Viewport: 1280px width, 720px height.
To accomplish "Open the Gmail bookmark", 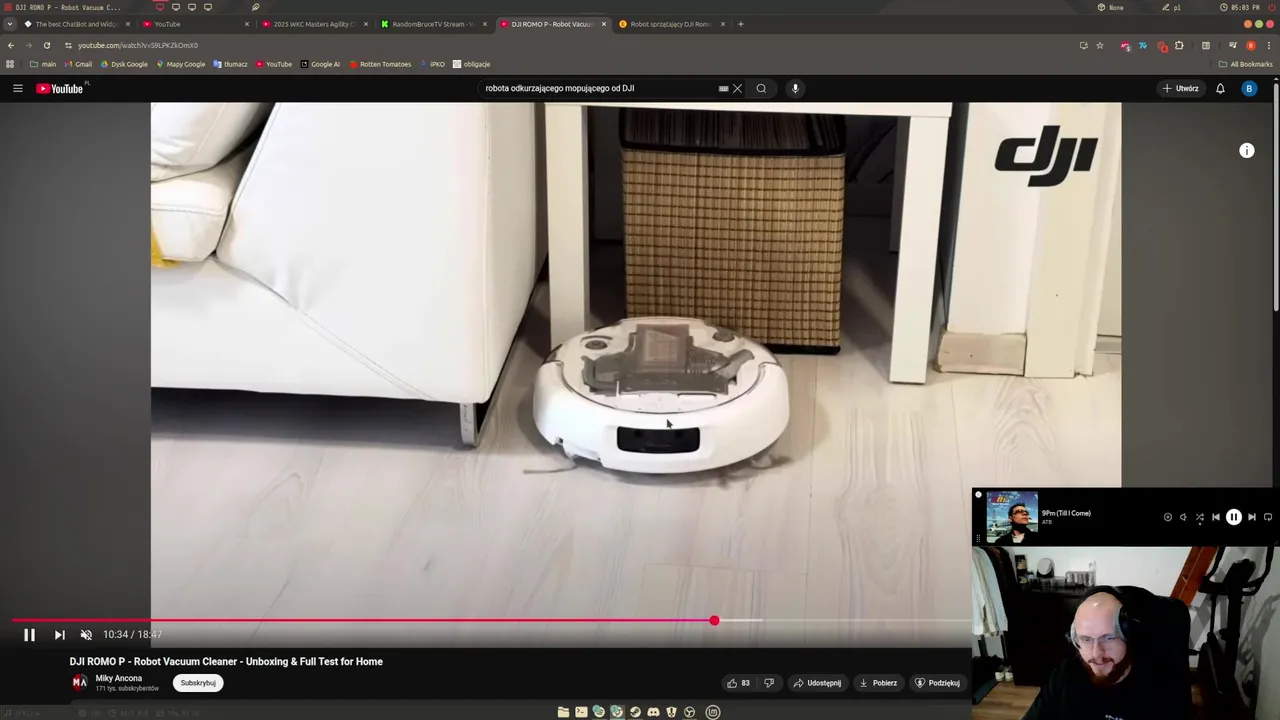I will 79,64.
